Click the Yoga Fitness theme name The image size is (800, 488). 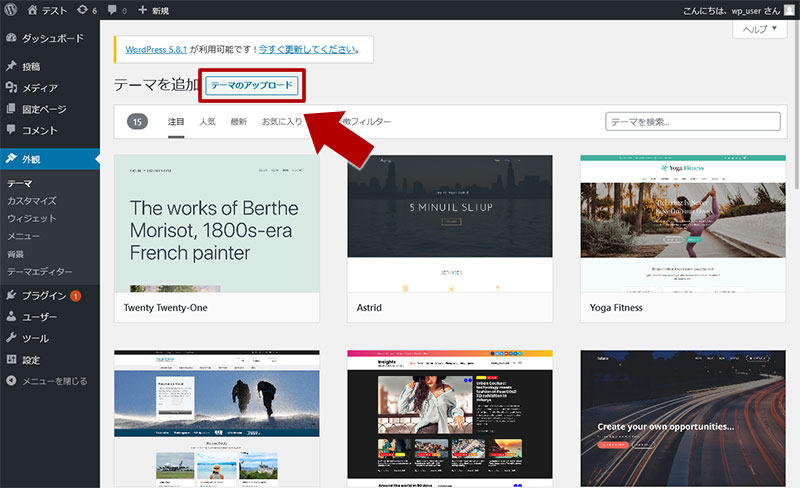tap(616, 308)
